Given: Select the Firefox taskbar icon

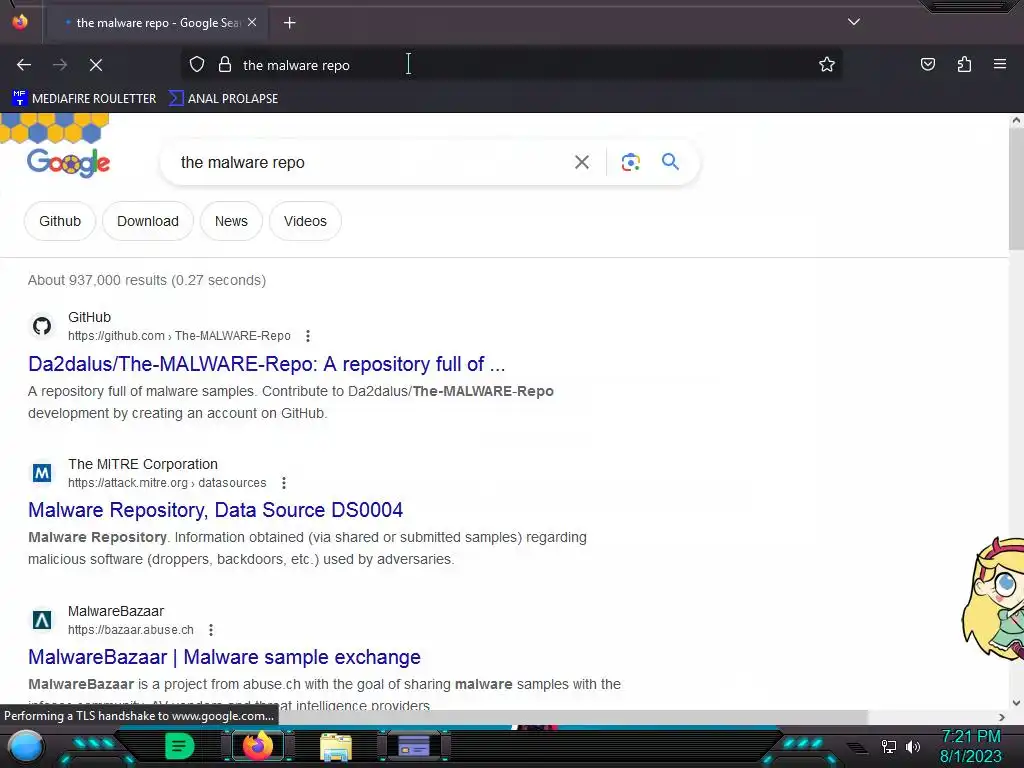Looking at the screenshot, I should coord(258,745).
